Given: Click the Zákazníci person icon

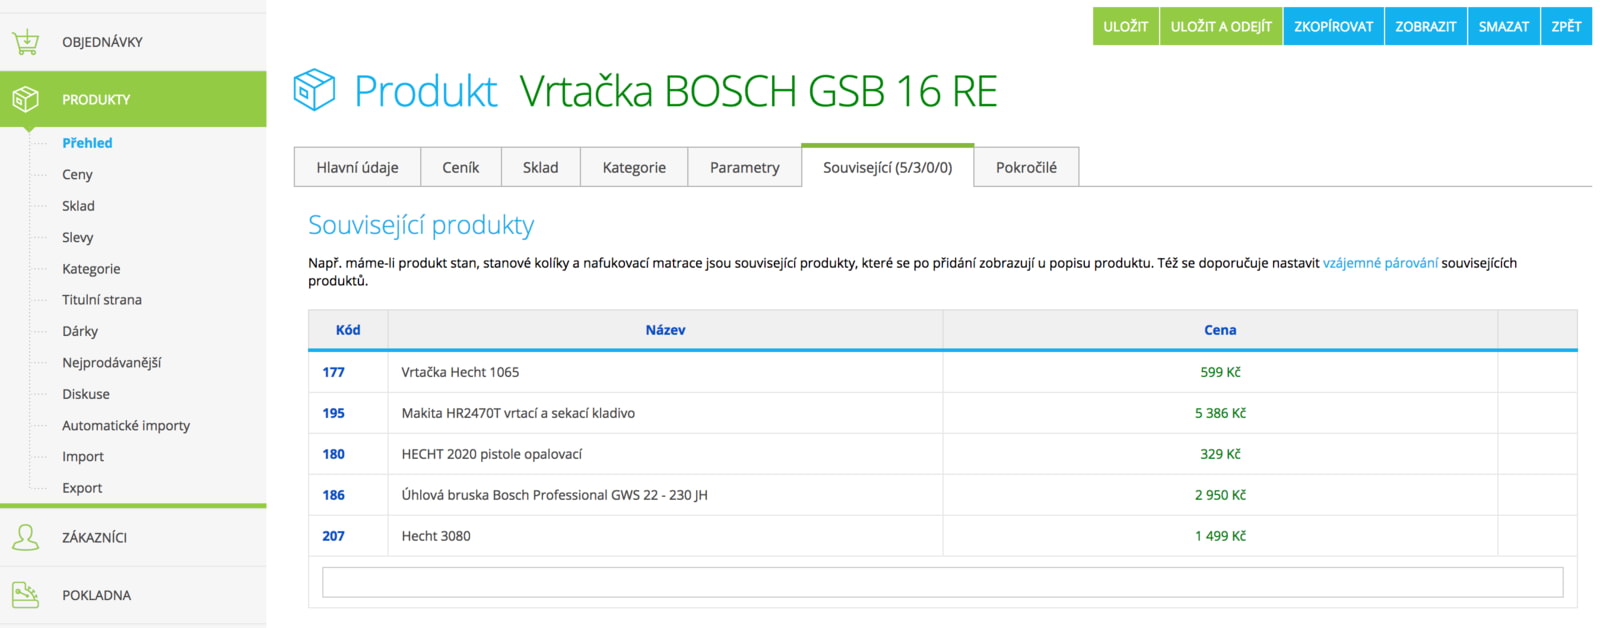Looking at the screenshot, I should tap(26, 537).
